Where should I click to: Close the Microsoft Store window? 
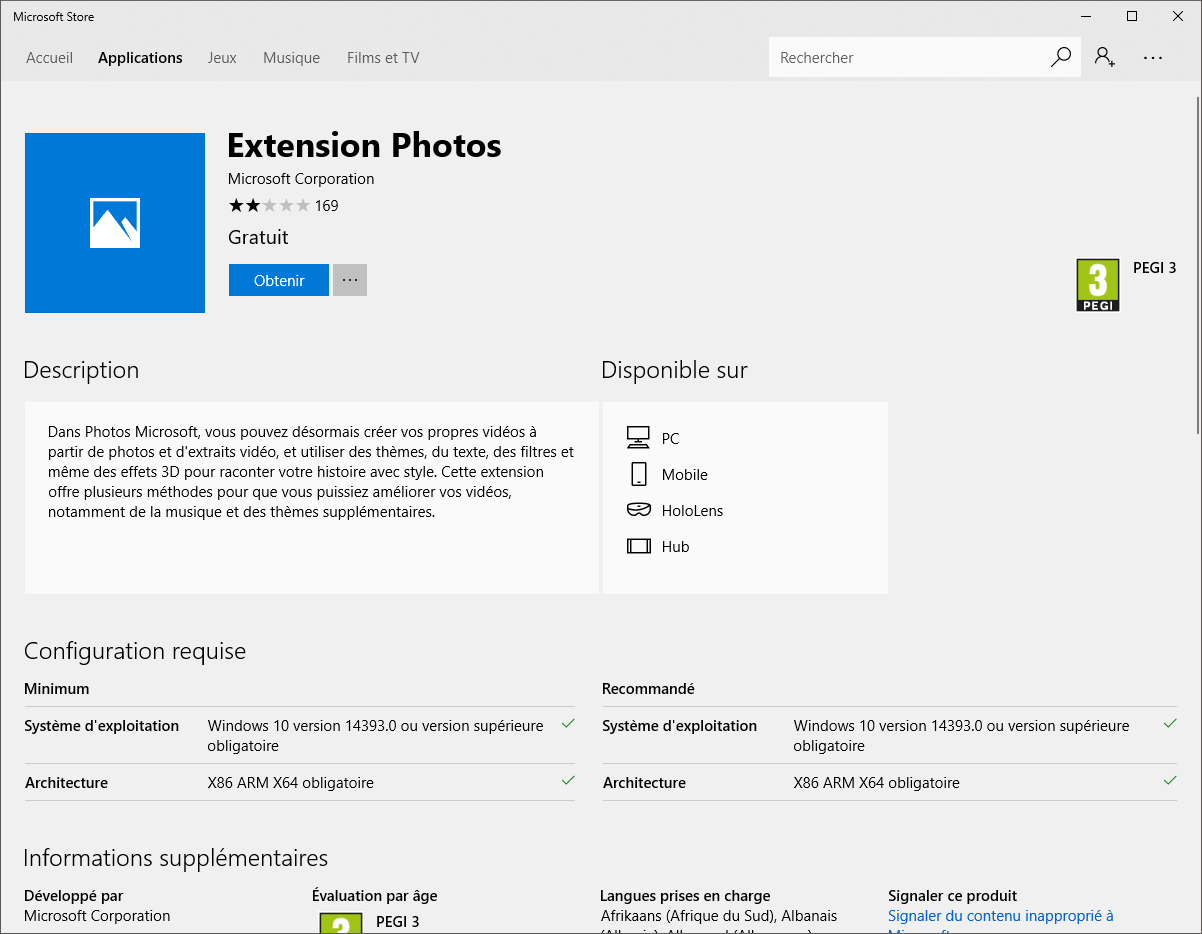pyautogui.click(x=1178, y=16)
